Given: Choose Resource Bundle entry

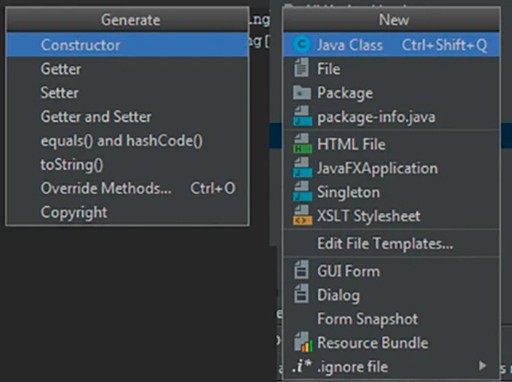Looking at the screenshot, I should (x=391, y=343).
